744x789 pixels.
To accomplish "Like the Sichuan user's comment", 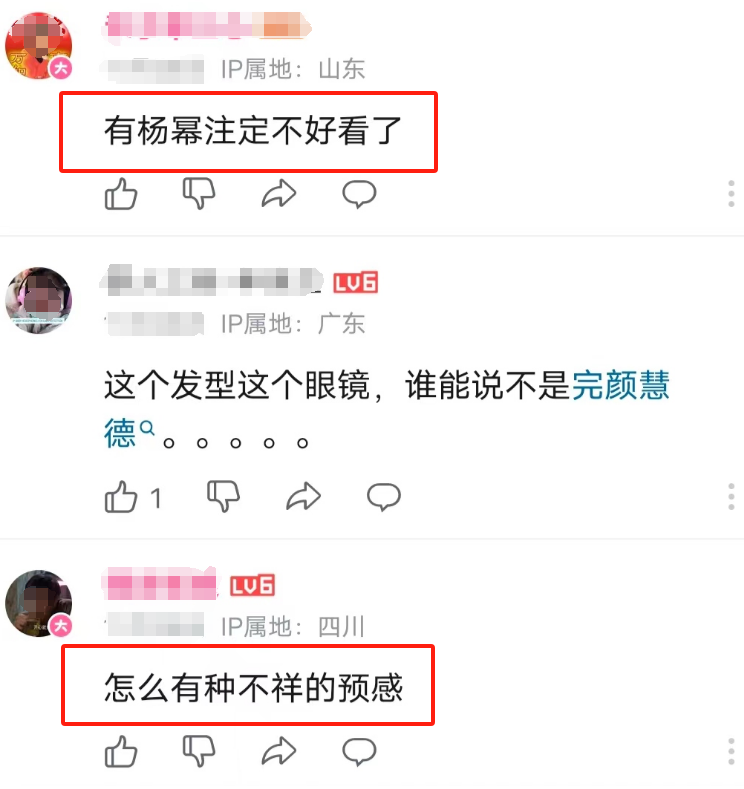I will point(121,751).
